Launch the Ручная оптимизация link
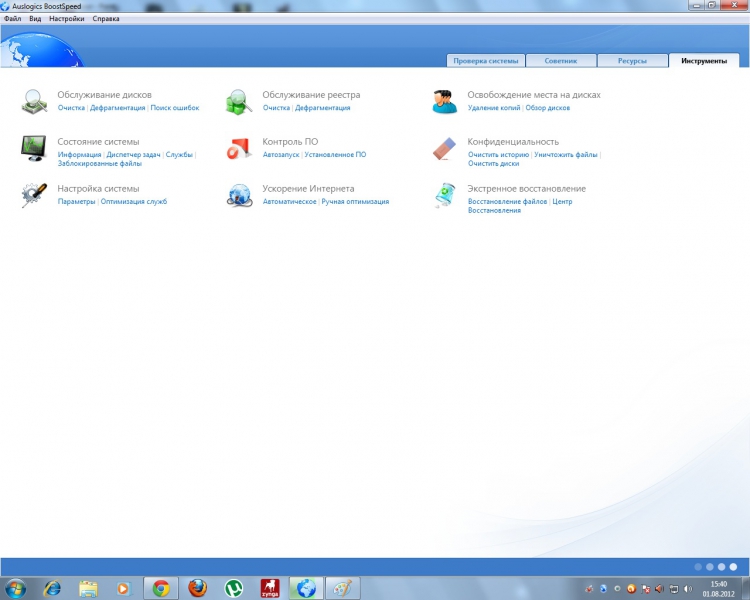This screenshot has height=600, width=750. point(355,202)
